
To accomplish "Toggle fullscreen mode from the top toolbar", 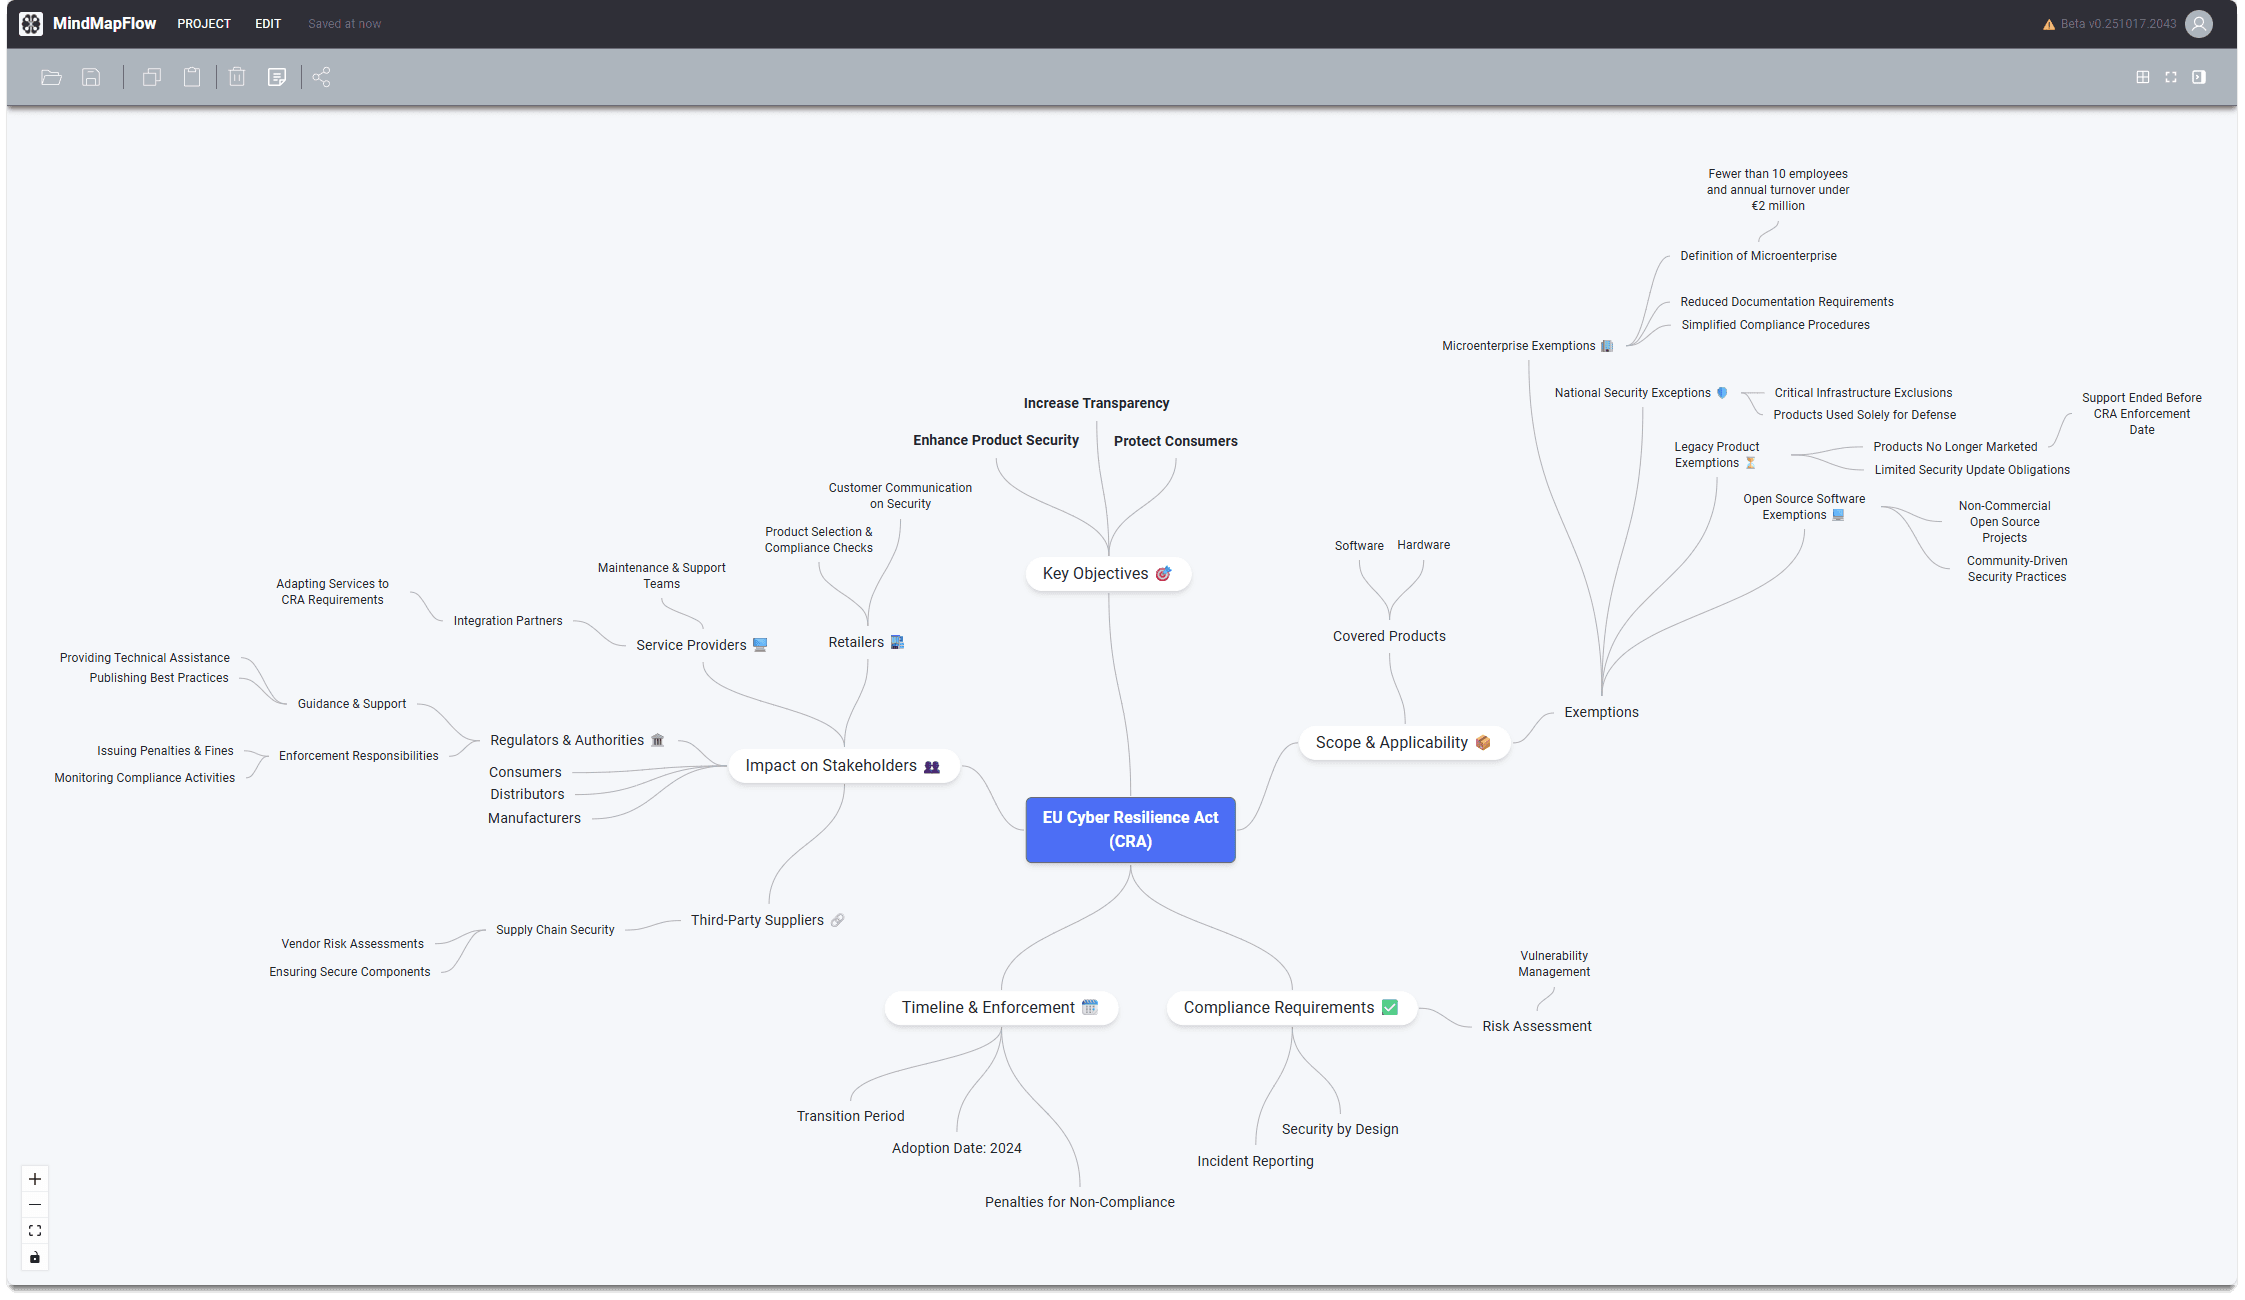I will [x=2170, y=77].
